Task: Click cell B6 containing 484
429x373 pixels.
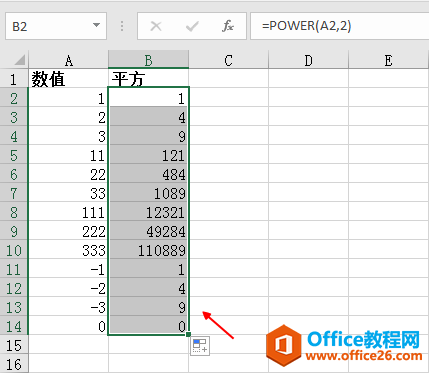Action: coord(149,173)
